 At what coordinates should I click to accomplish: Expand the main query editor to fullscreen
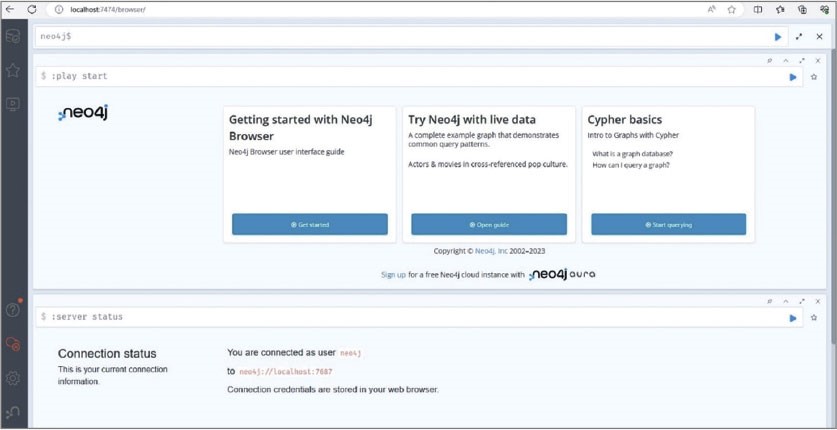coord(799,37)
